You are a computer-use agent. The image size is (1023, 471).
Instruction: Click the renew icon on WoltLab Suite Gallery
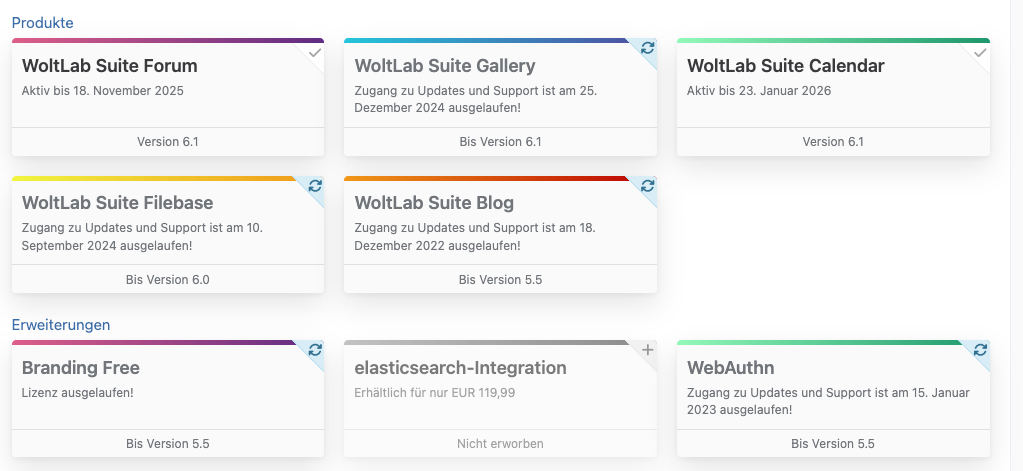(x=648, y=48)
